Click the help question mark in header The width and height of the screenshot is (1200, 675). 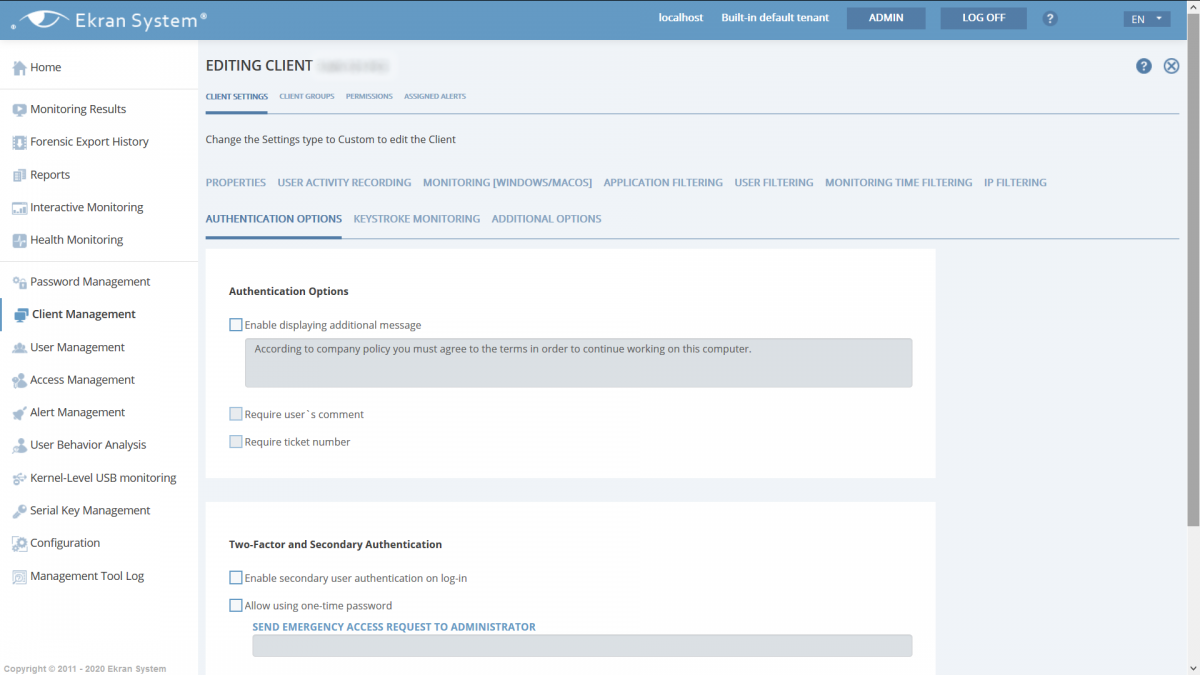pos(1050,19)
